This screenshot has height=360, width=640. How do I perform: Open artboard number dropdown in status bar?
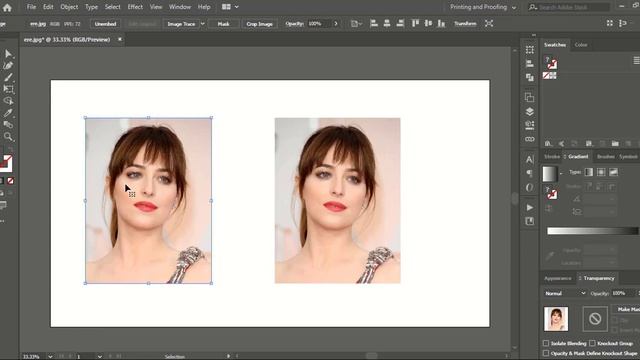pos(100,356)
